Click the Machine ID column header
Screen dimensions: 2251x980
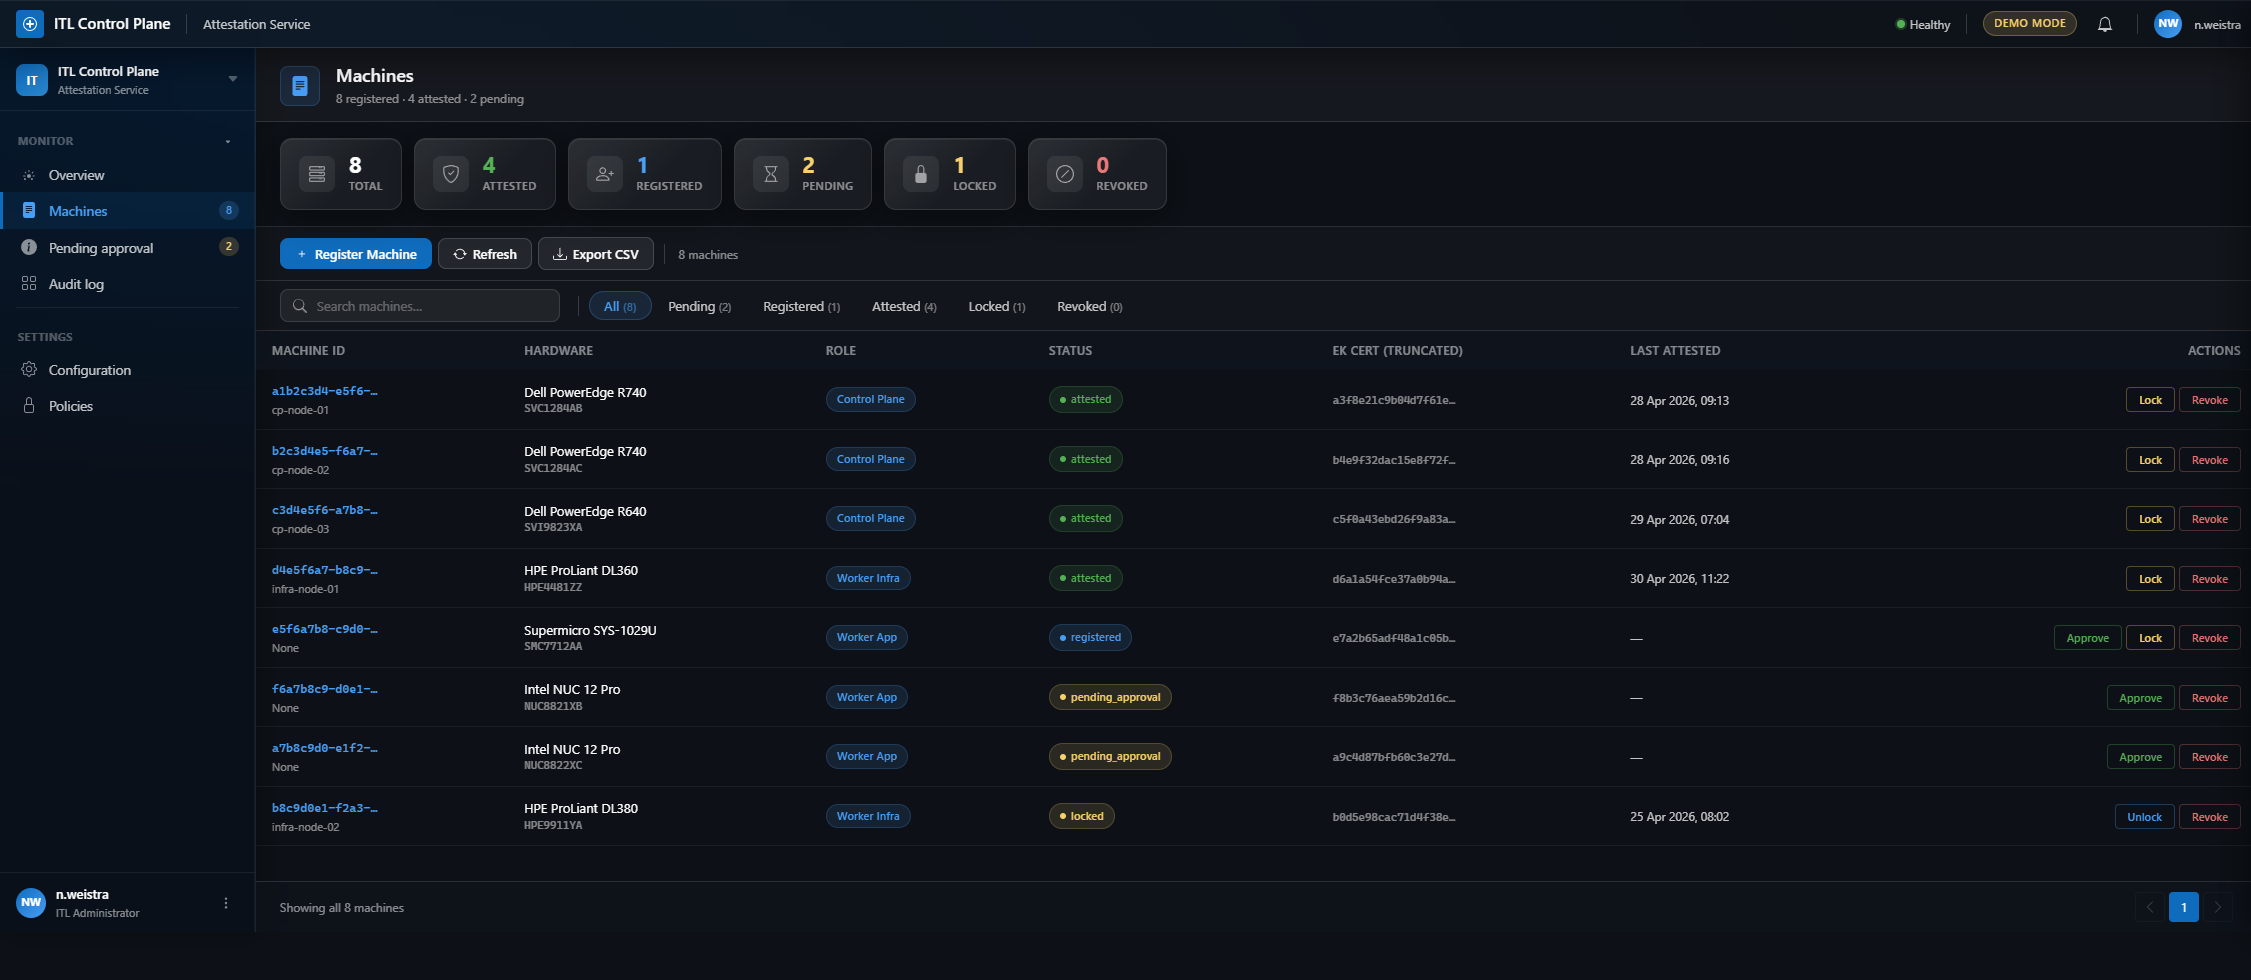click(308, 351)
